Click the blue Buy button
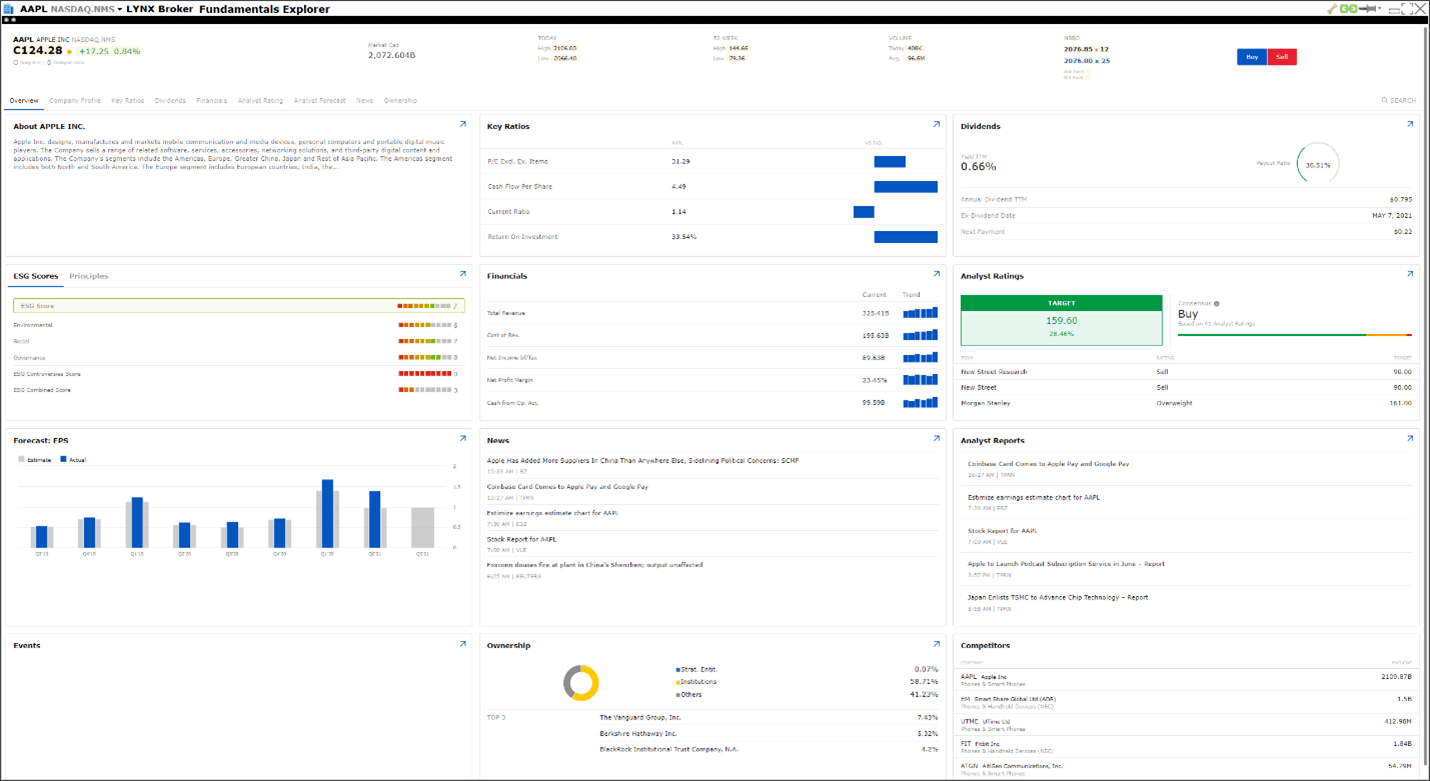1430x781 pixels. 1252,57
